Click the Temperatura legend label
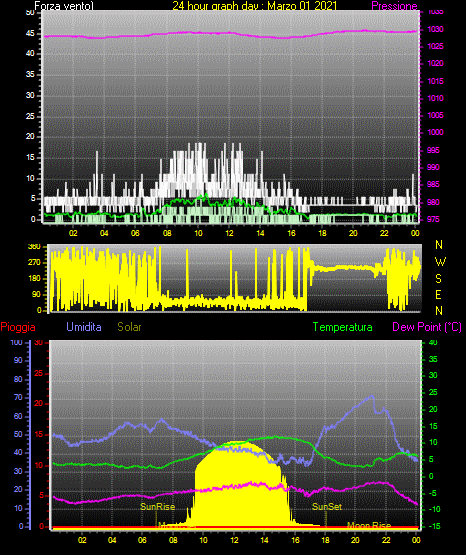Image resolution: width=466 pixels, height=555 pixels. click(x=343, y=327)
